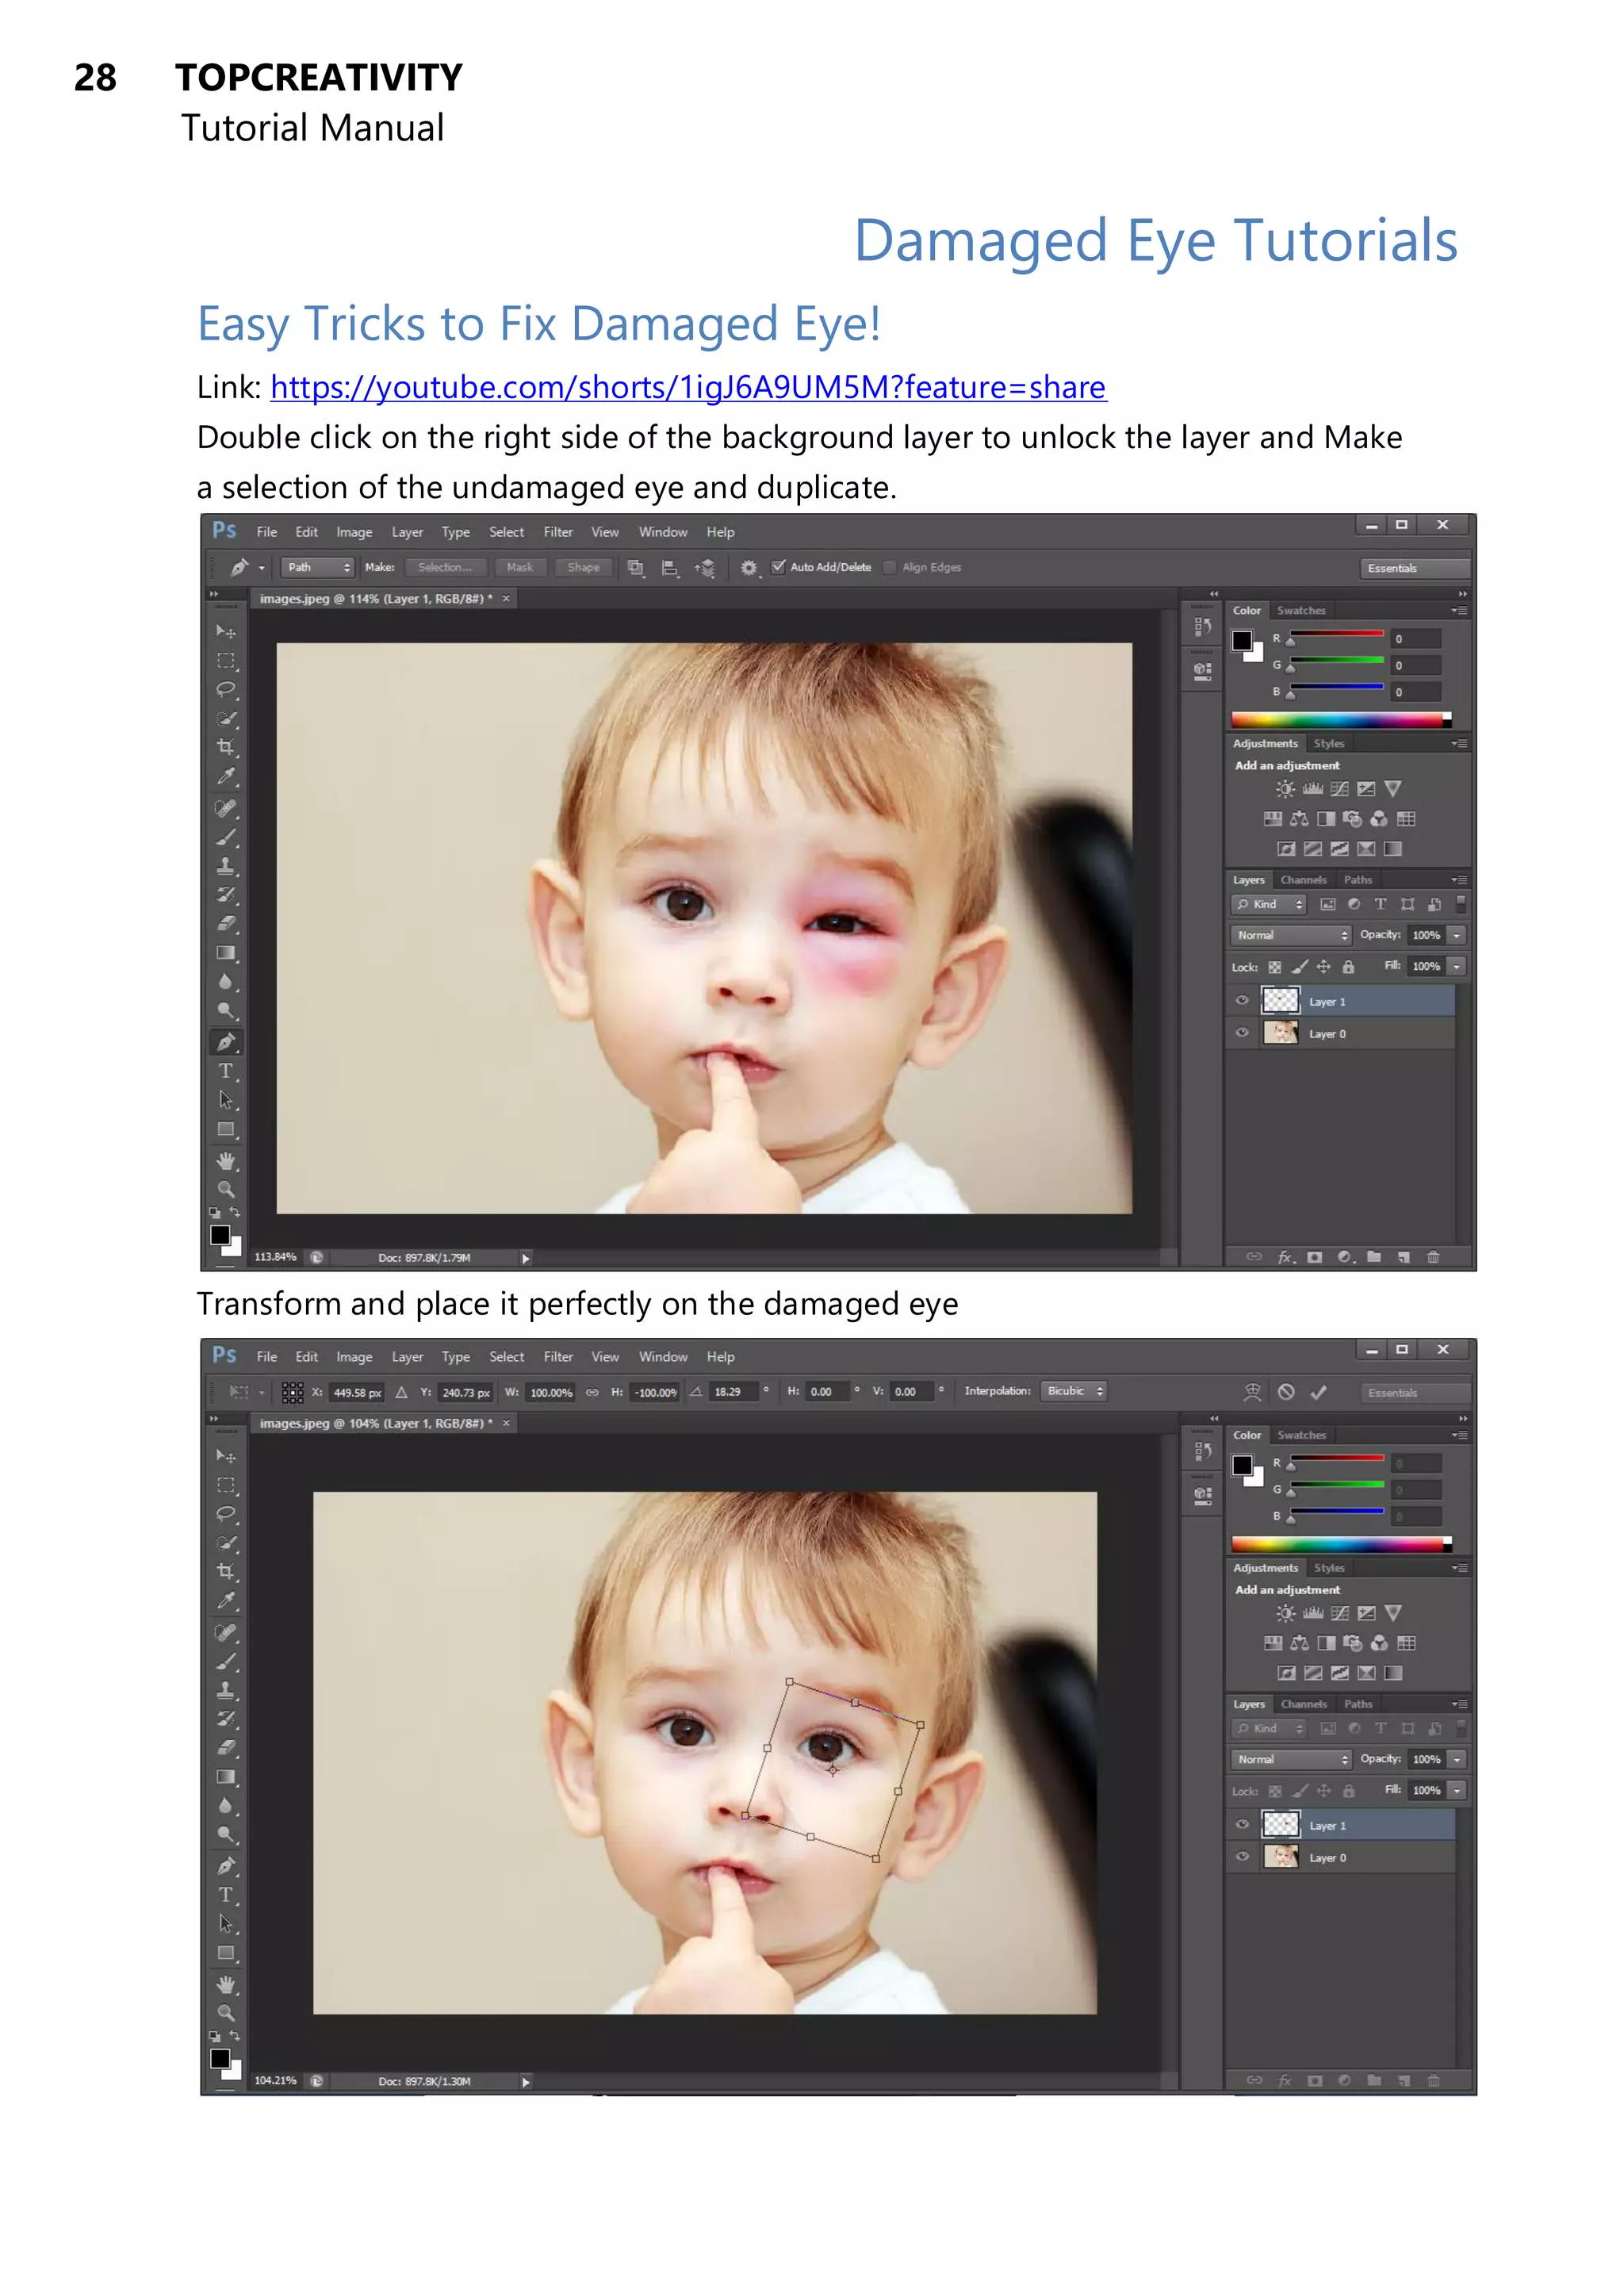This screenshot has height=2296, width=1624.
Task: Select the Brush tool in the 104% window
Action: 226,1661
